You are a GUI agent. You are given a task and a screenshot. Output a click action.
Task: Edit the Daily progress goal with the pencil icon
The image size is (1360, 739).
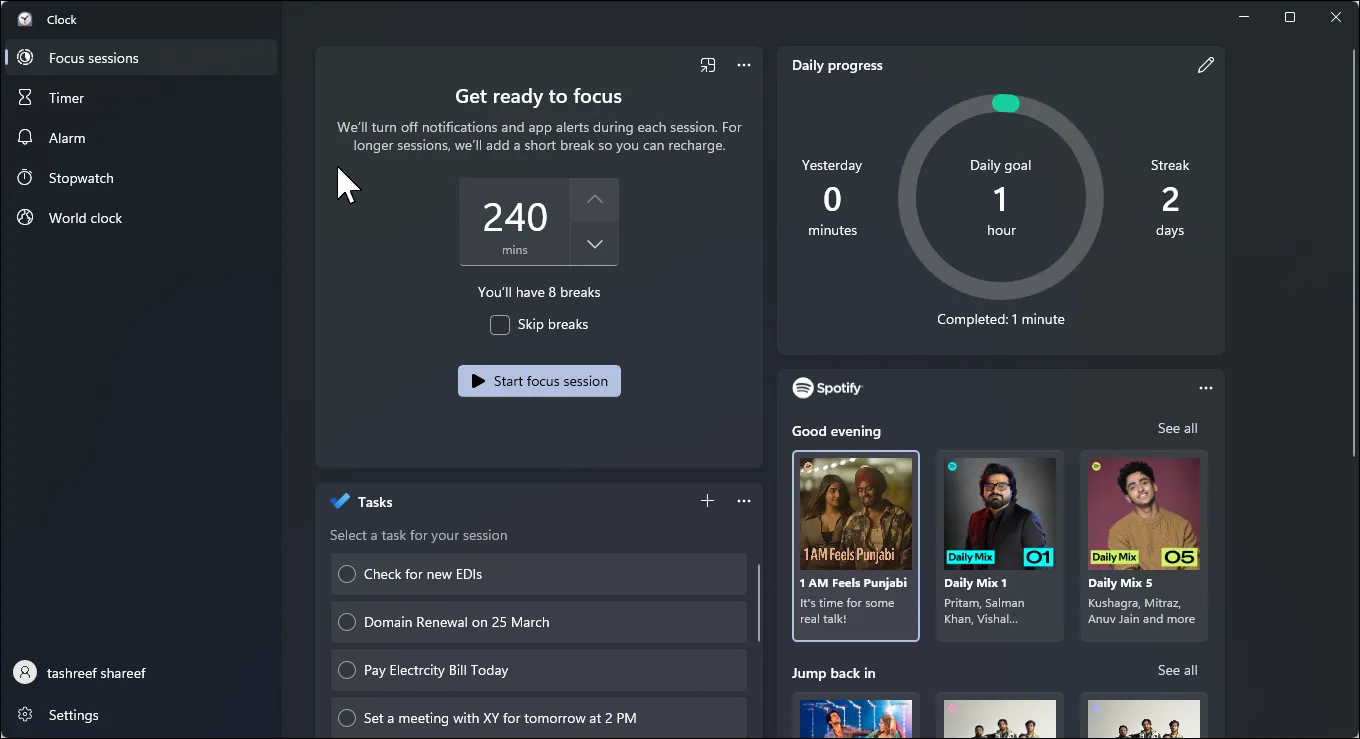coord(1206,64)
